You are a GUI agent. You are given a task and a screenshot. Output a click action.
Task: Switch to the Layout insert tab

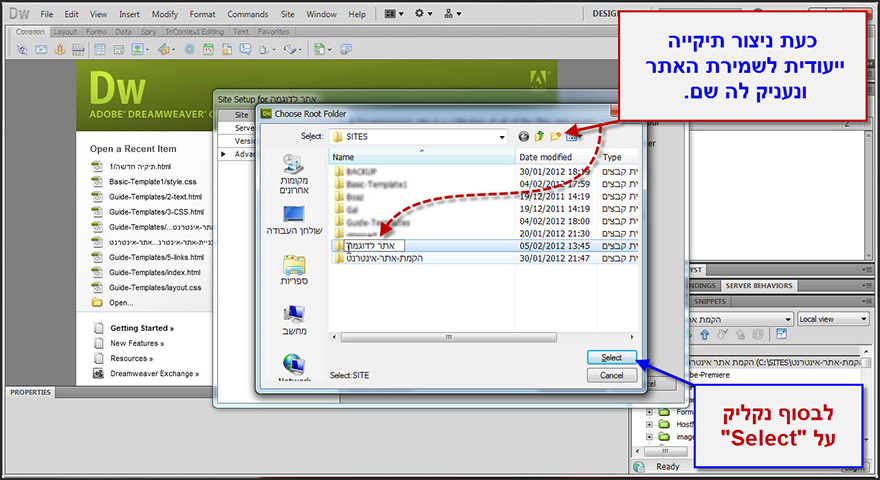coord(65,31)
